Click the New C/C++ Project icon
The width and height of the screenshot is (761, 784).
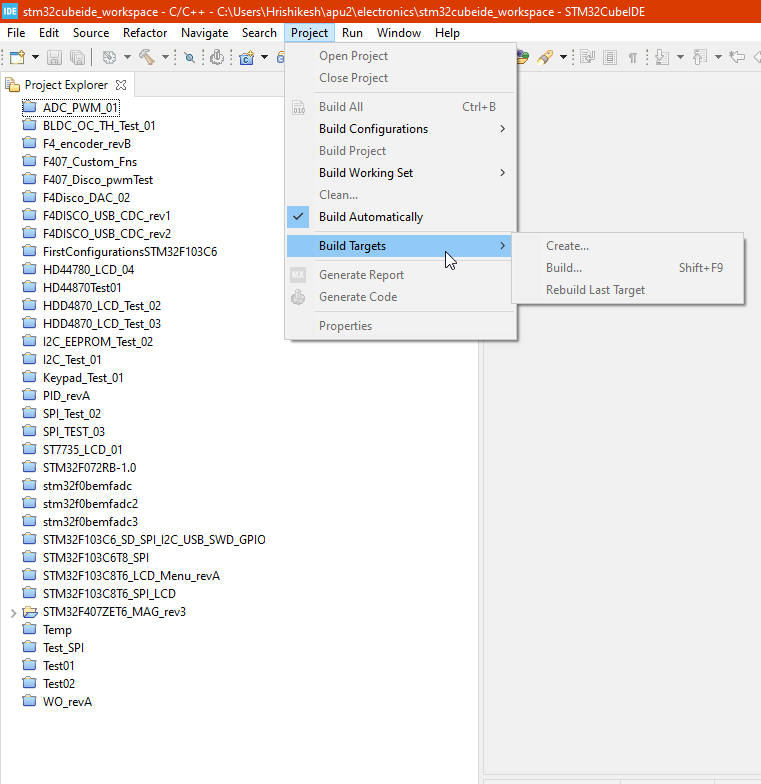246,58
